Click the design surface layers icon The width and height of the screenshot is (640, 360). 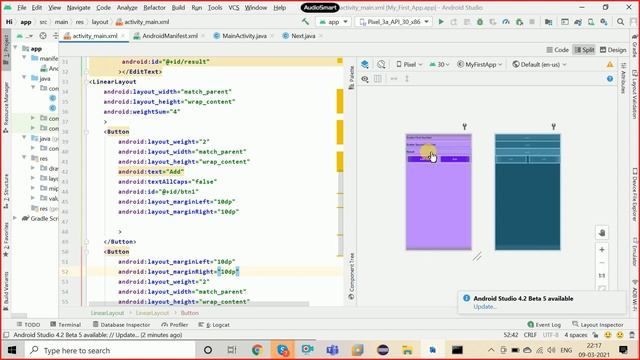(365, 64)
